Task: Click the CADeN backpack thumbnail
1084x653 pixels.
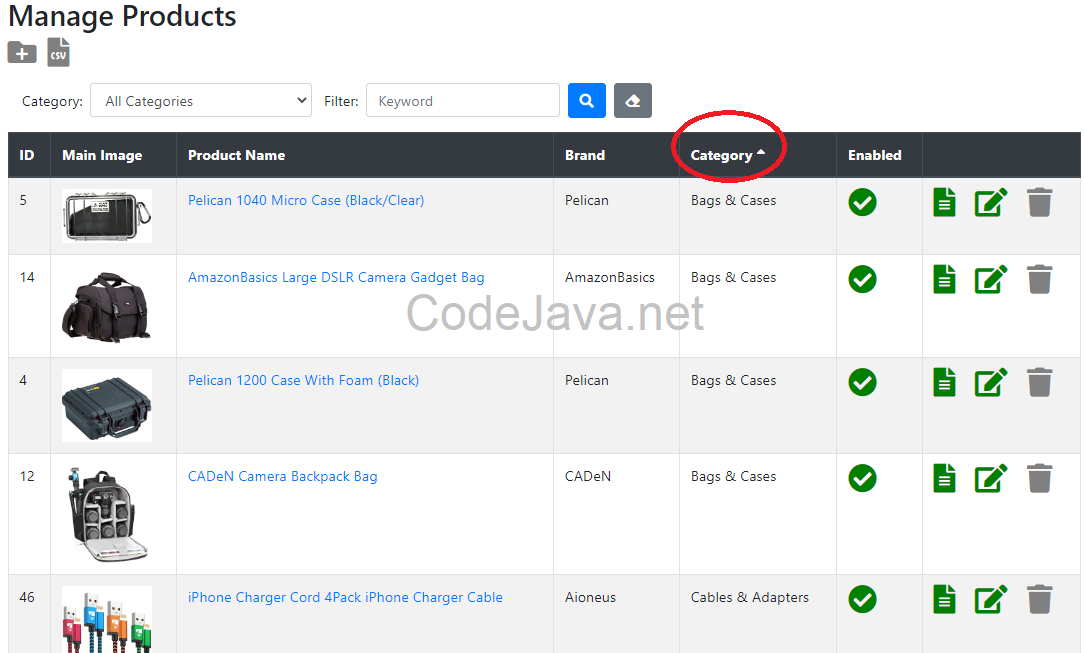Action: [106, 514]
